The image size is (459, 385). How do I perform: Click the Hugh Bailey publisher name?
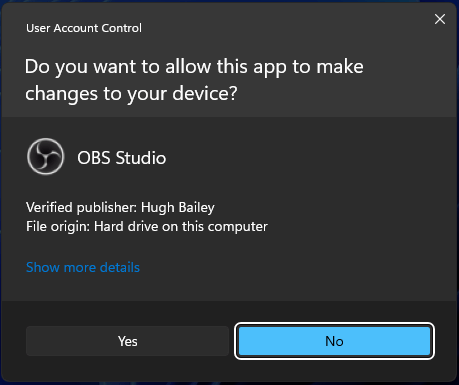178,207
